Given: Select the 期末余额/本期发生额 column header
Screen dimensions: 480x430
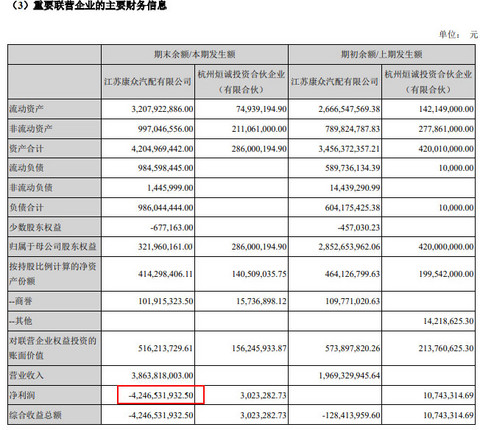Looking at the screenshot, I should tap(195, 54).
